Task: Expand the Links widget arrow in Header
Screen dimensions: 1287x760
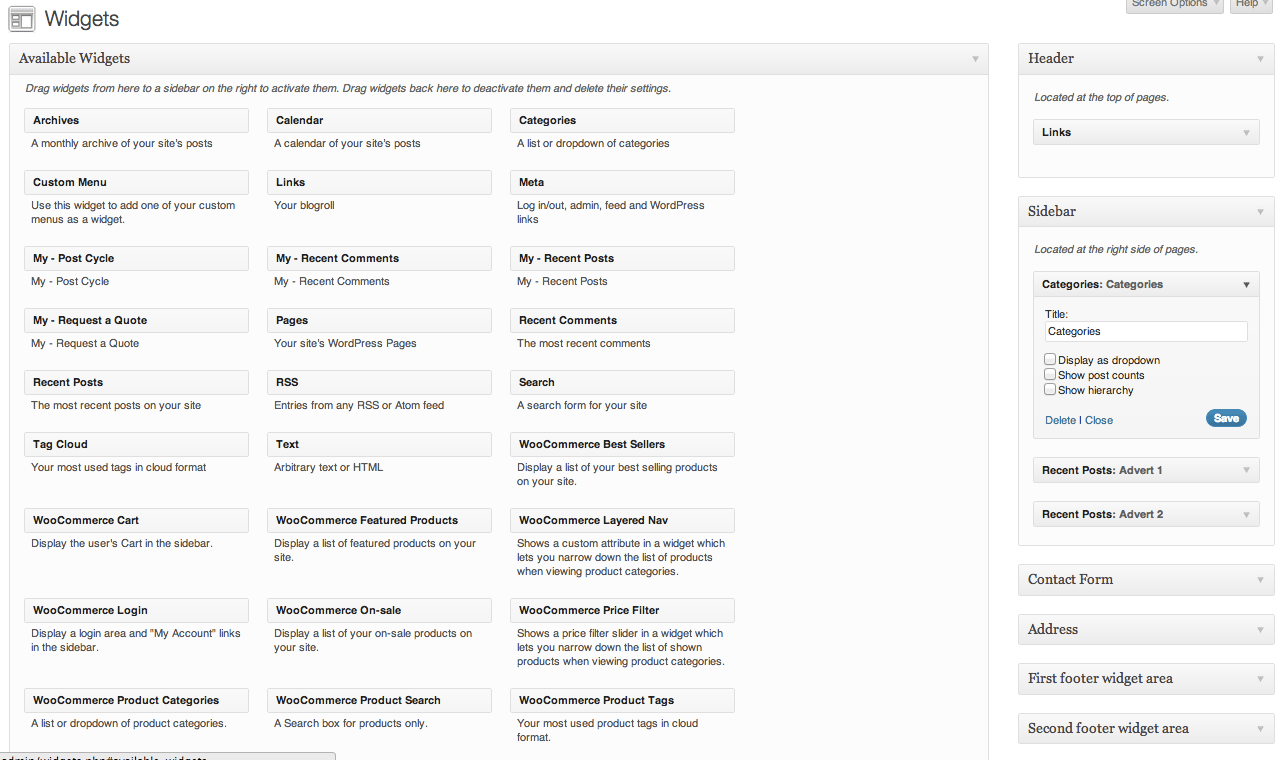Action: pyautogui.click(x=1246, y=133)
